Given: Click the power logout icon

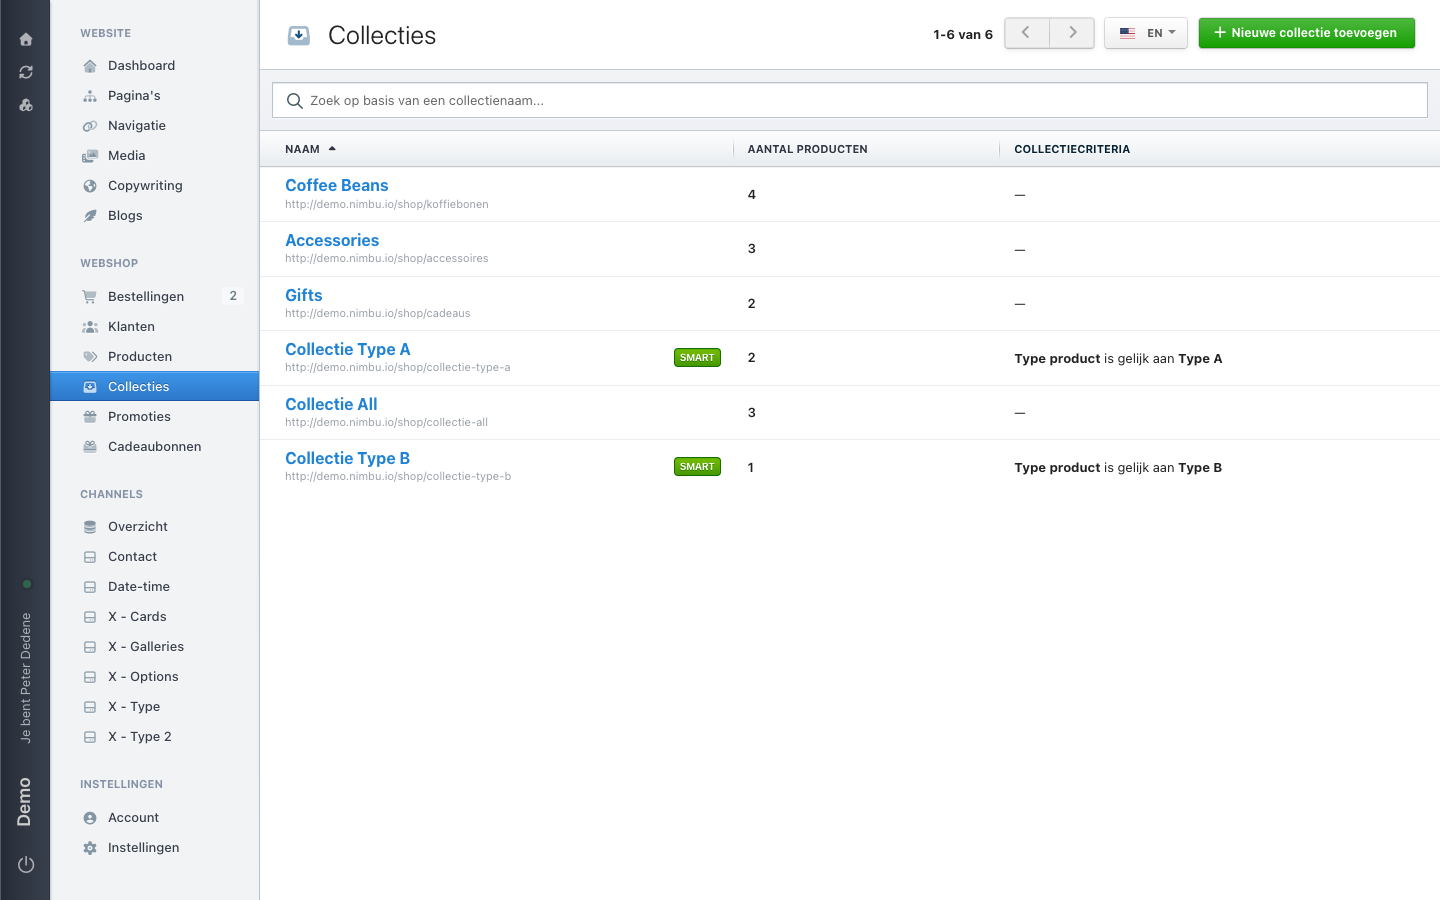Looking at the screenshot, I should tap(26, 864).
